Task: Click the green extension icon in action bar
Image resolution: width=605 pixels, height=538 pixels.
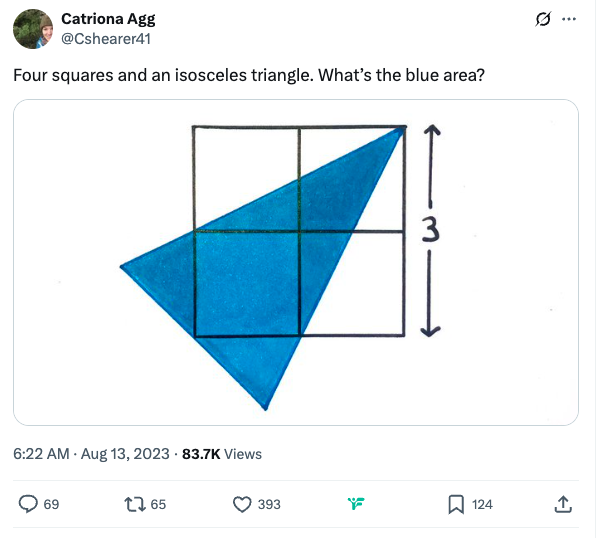Action: pos(356,503)
